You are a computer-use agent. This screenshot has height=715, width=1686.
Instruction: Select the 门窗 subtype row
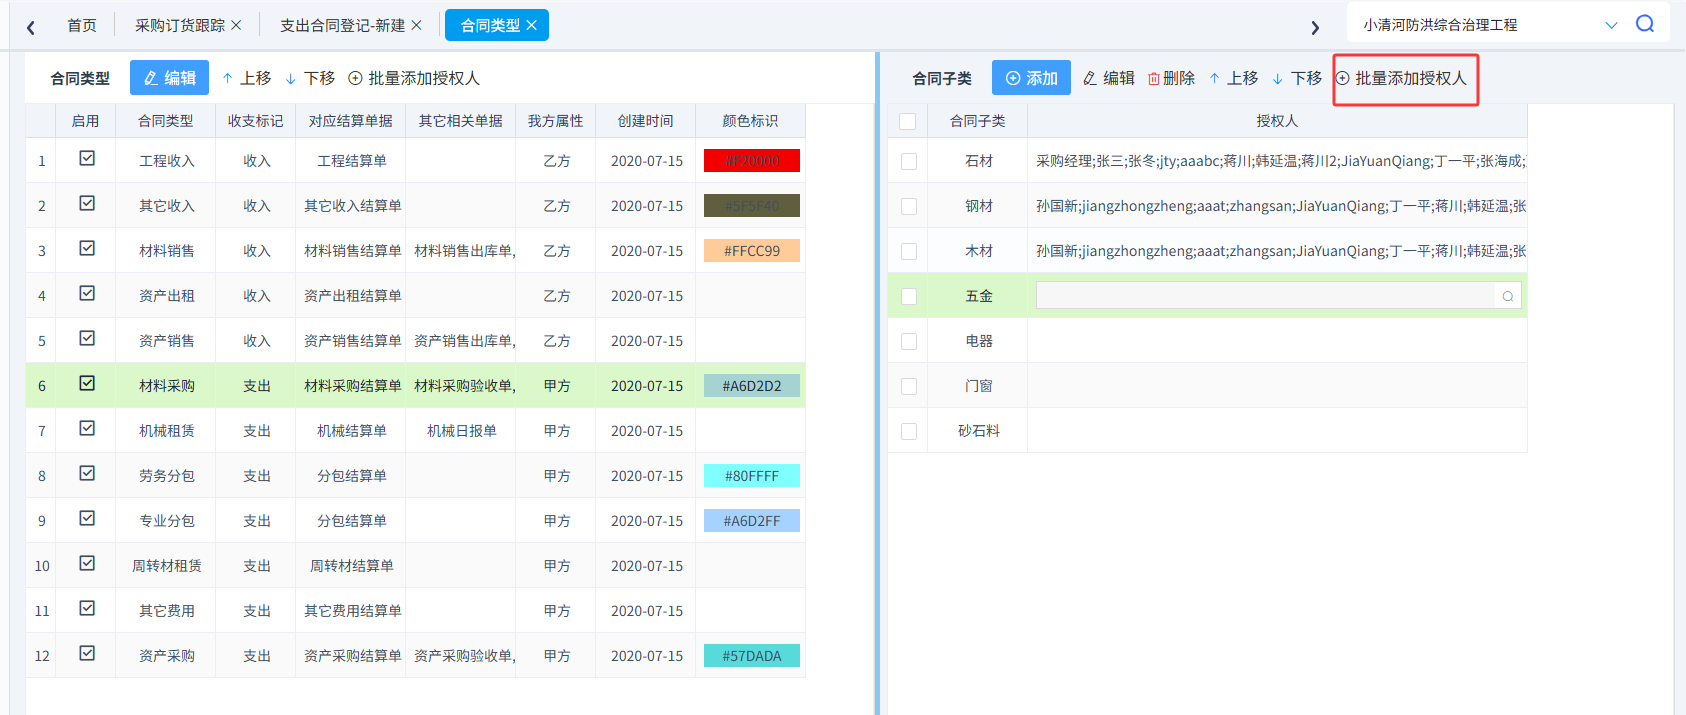click(1207, 386)
